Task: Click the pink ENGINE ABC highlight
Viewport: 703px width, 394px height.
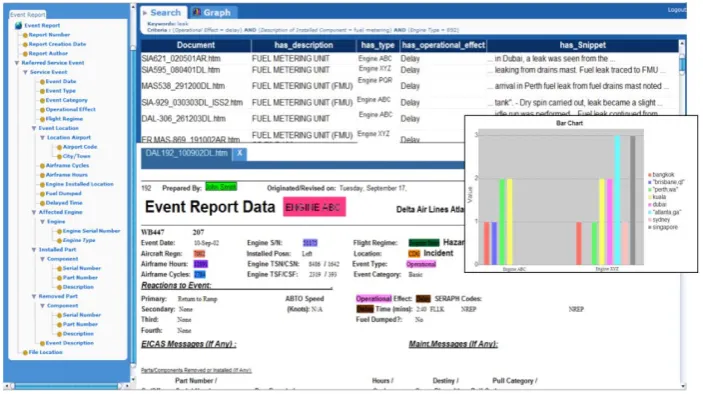Action: click(x=314, y=208)
